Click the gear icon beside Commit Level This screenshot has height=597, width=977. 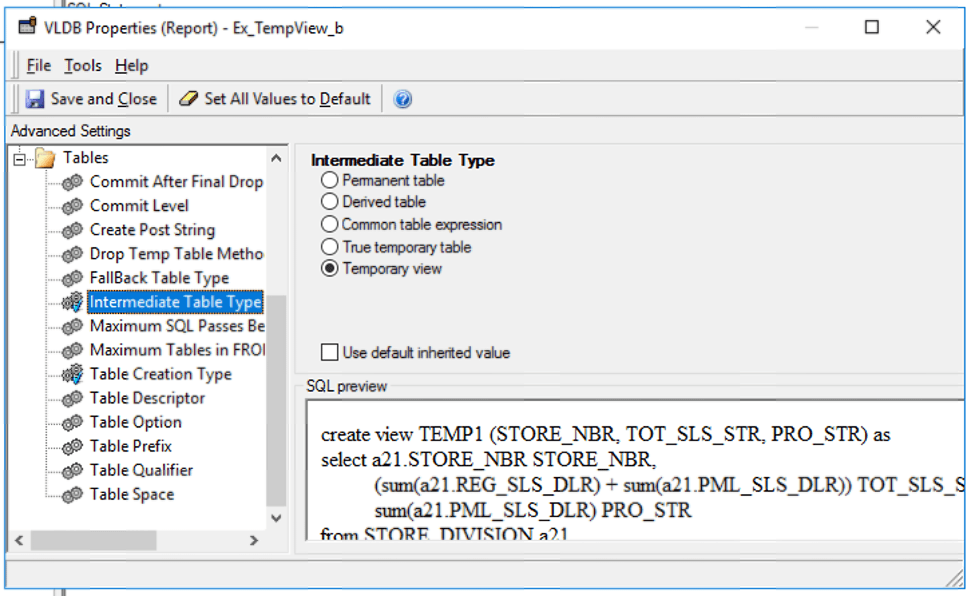(72, 206)
